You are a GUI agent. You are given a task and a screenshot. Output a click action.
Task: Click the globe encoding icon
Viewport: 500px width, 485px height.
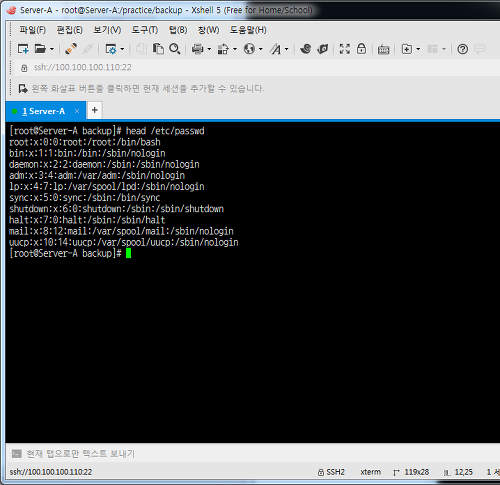249,49
